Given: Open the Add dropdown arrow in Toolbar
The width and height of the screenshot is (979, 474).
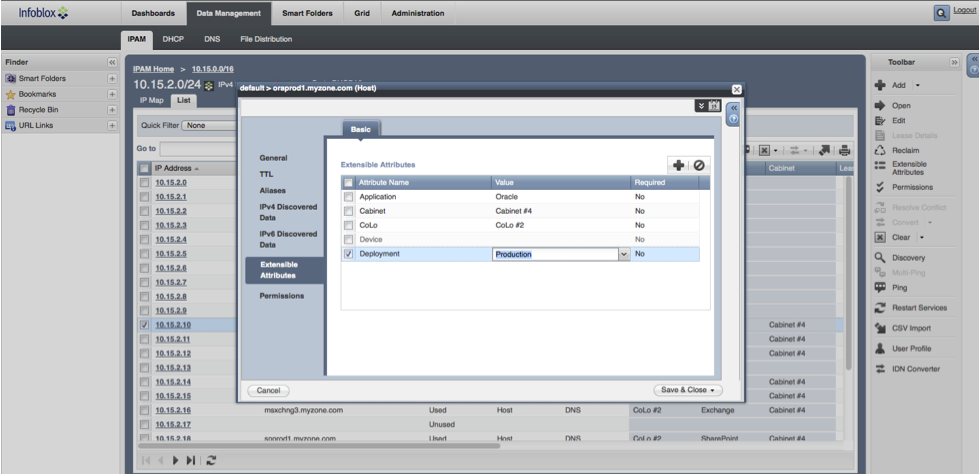Looking at the screenshot, I should click(x=917, y=85).
